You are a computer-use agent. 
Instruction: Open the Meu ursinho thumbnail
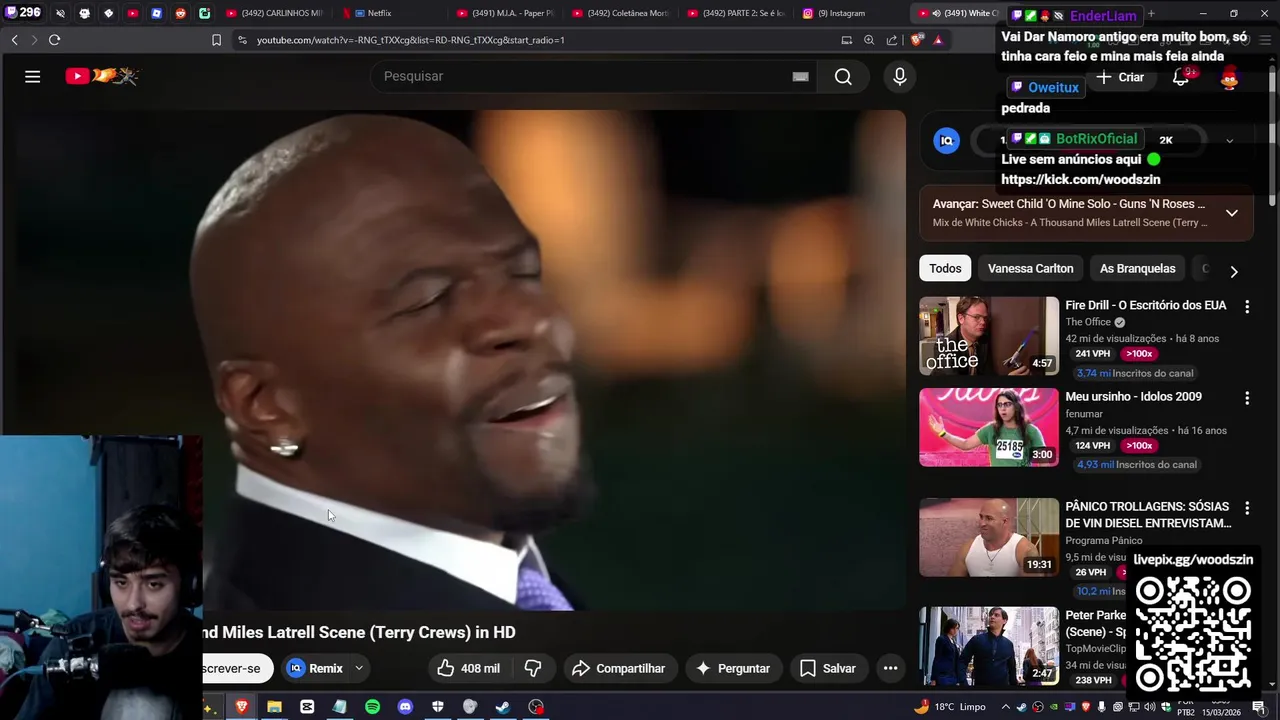[988, 427]
